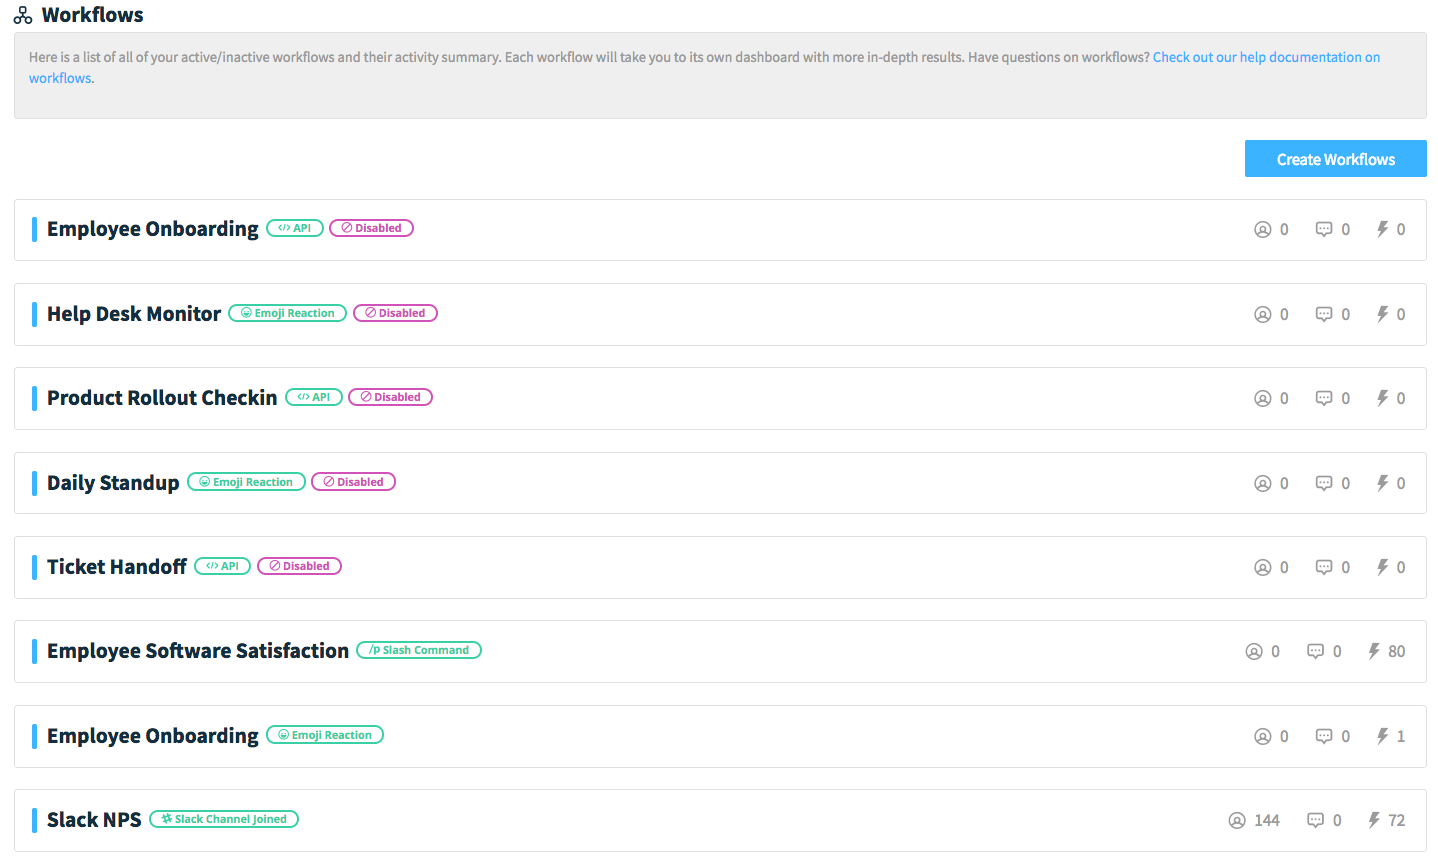Image resolution: width=1438 pixels, height=858 pixels.
Task: Click users icon on Daily Standup row
Action: 1263,483
